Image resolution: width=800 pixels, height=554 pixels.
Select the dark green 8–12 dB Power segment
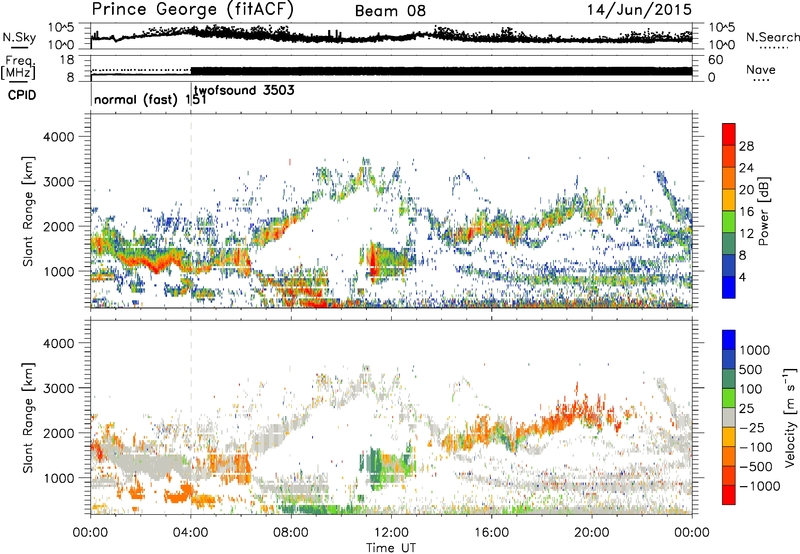(729, 244)
